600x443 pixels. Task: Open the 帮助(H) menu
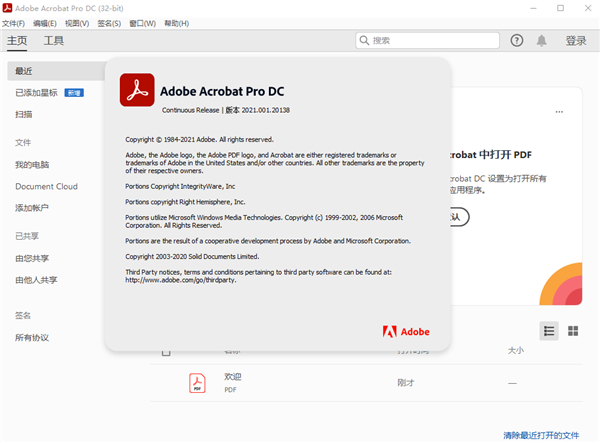tap(176, 23)
